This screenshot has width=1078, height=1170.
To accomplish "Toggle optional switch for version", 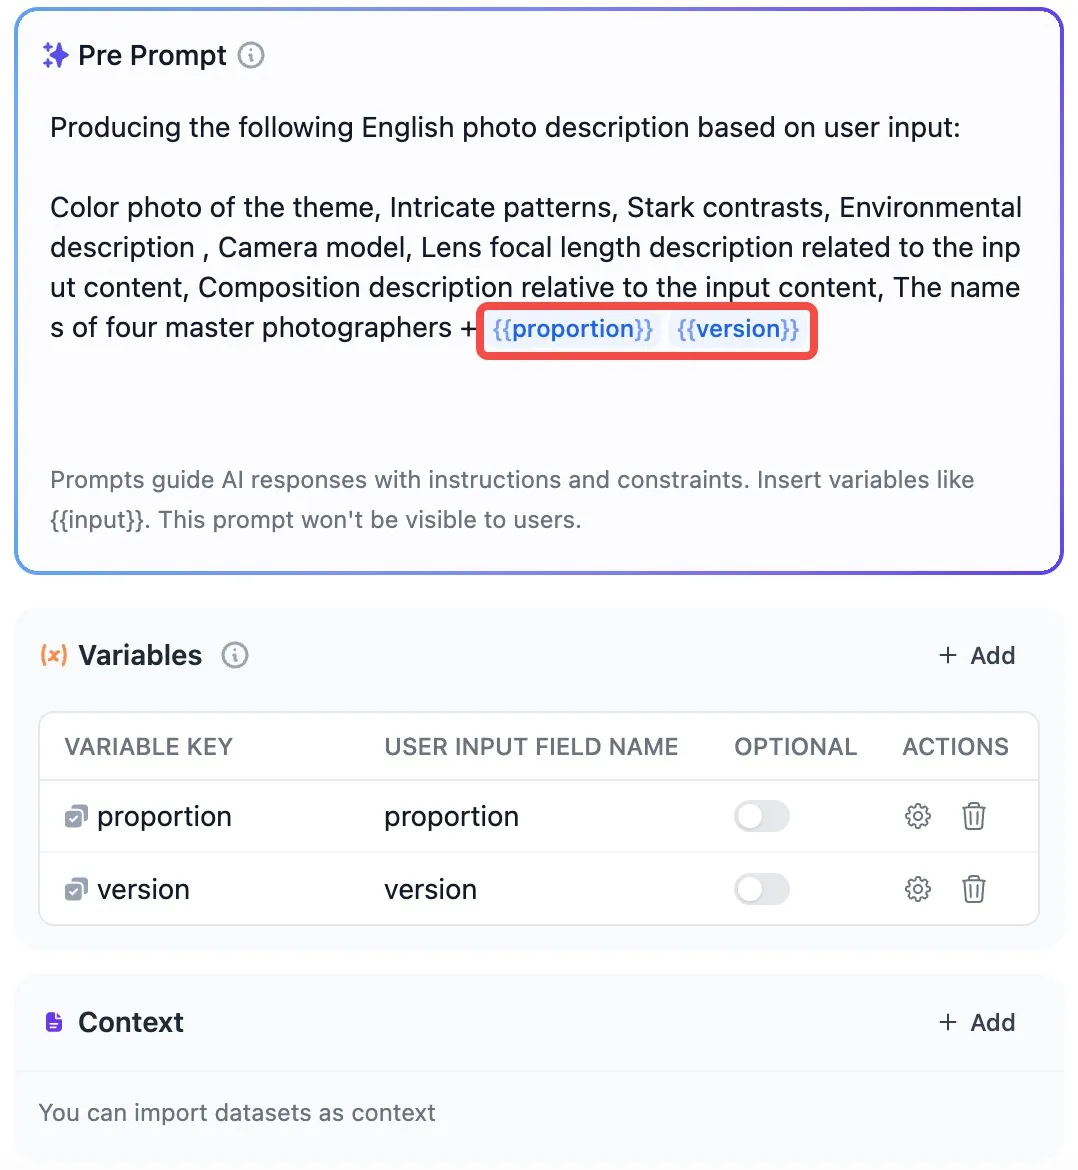I will click(762, 889).
